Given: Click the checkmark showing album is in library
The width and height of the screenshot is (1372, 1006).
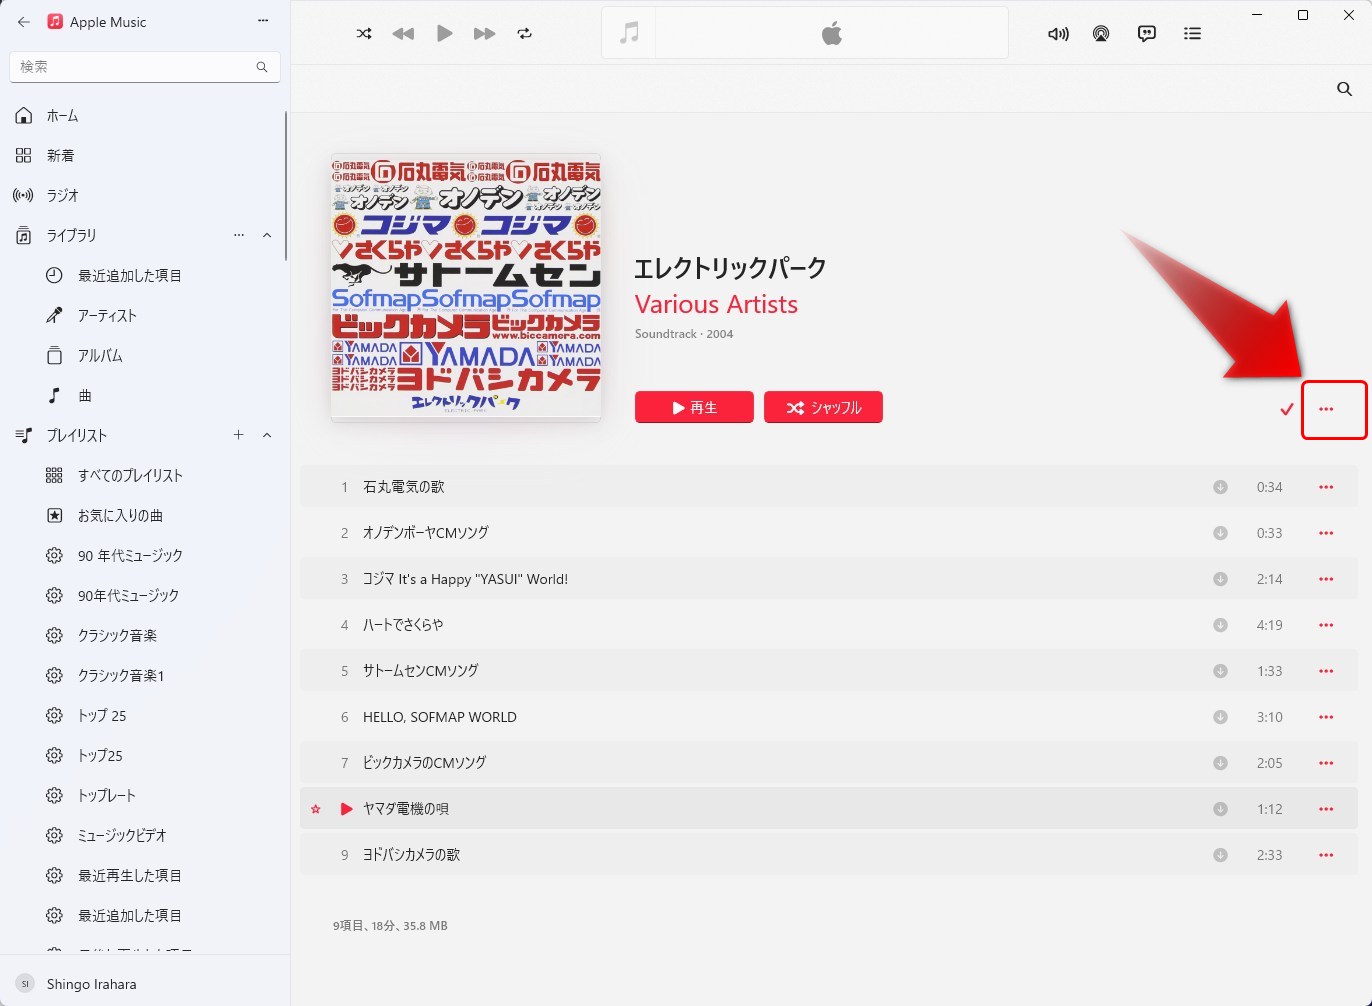Looking at the screenshot, I should (1287, 410).
